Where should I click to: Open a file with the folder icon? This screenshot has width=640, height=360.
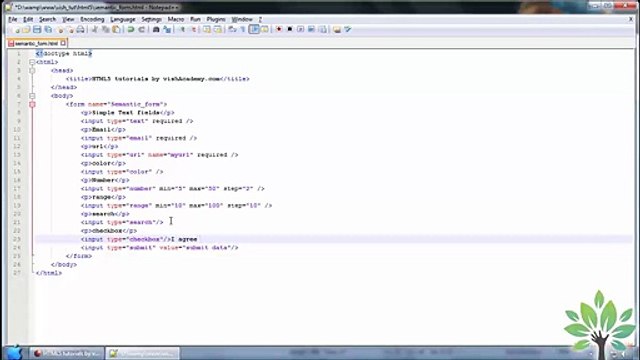pyautogui.click(x=26, y=29)
